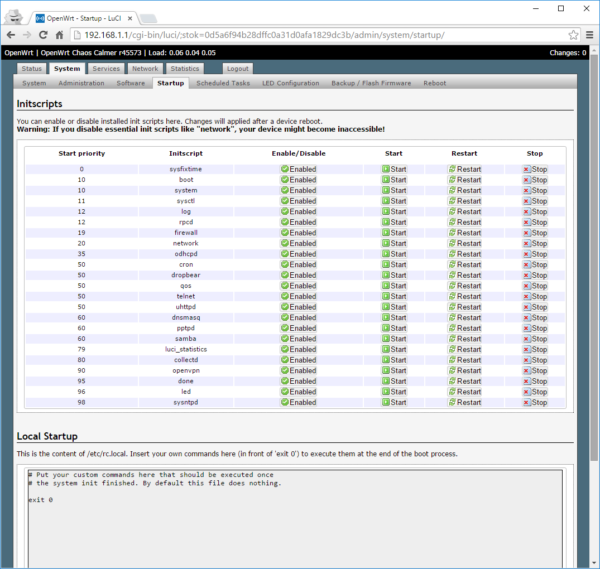Viewport: 600px width, 569px height.
Task: Go to Backup / Flash Firmware subtab
Action: 371,84
